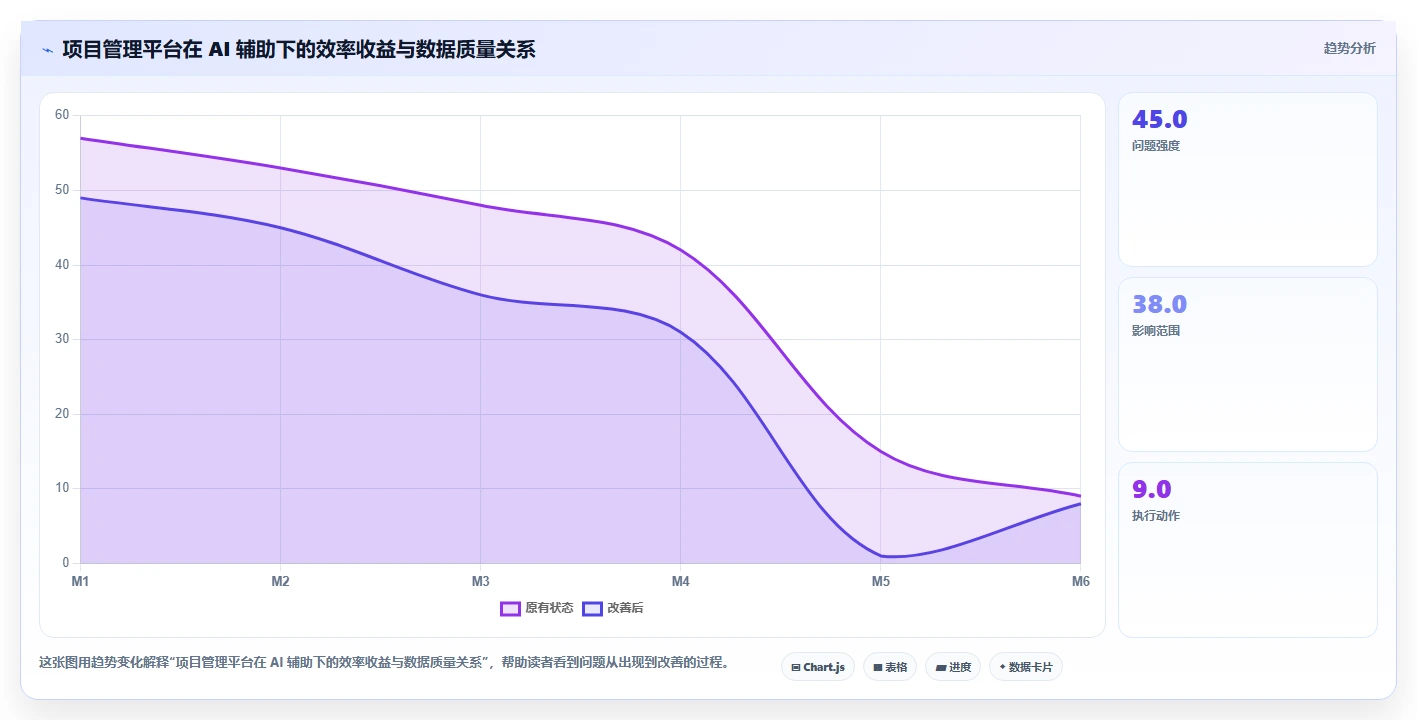Toggle the 改善后 legend swatch

[x=592, y=609]
